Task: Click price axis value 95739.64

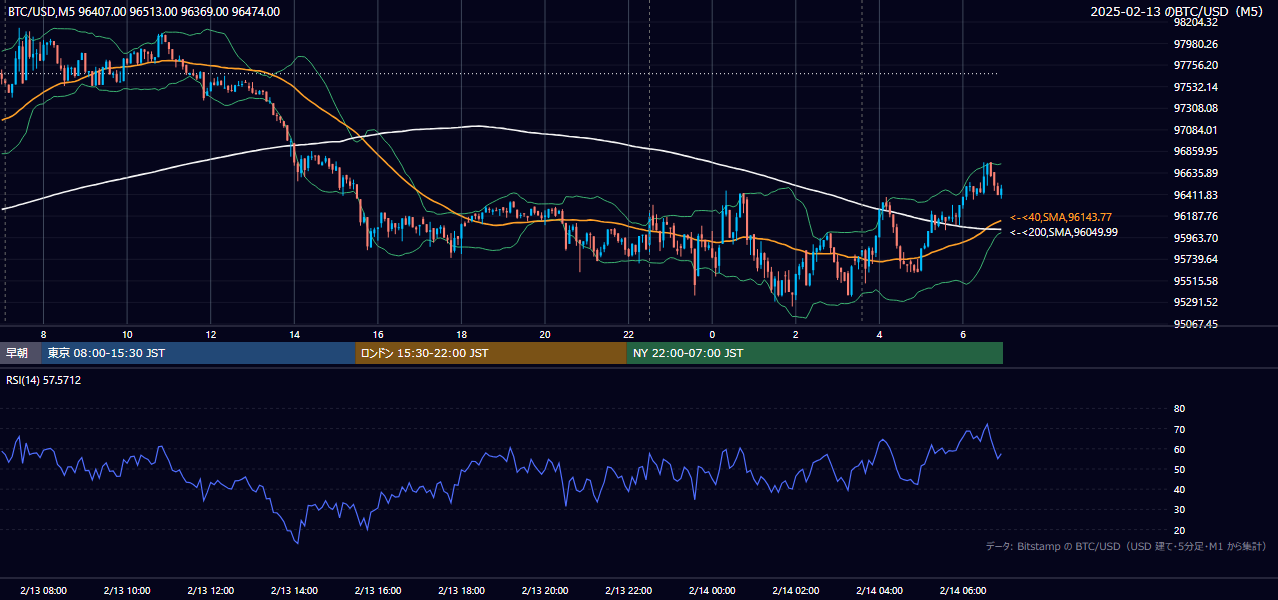Action: (x=1196, y=259)
